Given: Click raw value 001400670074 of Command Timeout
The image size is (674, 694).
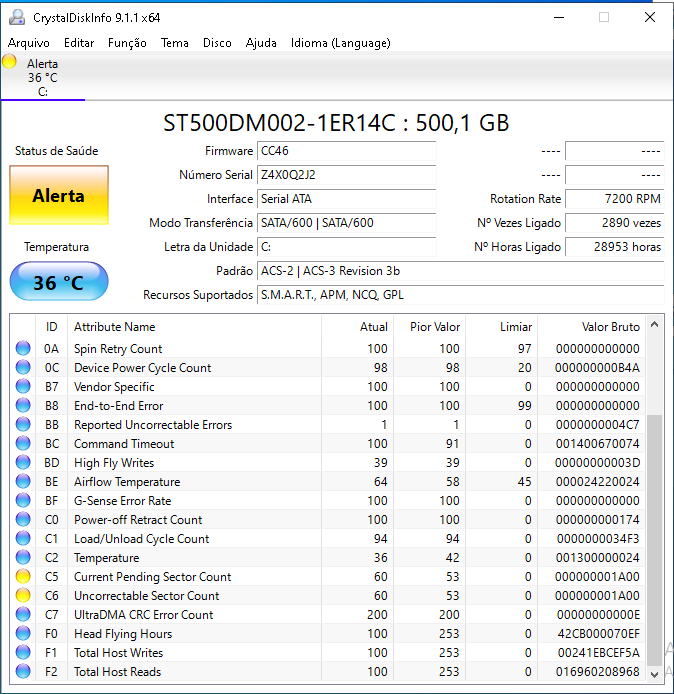Looking at the screenshot, I should click(x=597, y=443).
